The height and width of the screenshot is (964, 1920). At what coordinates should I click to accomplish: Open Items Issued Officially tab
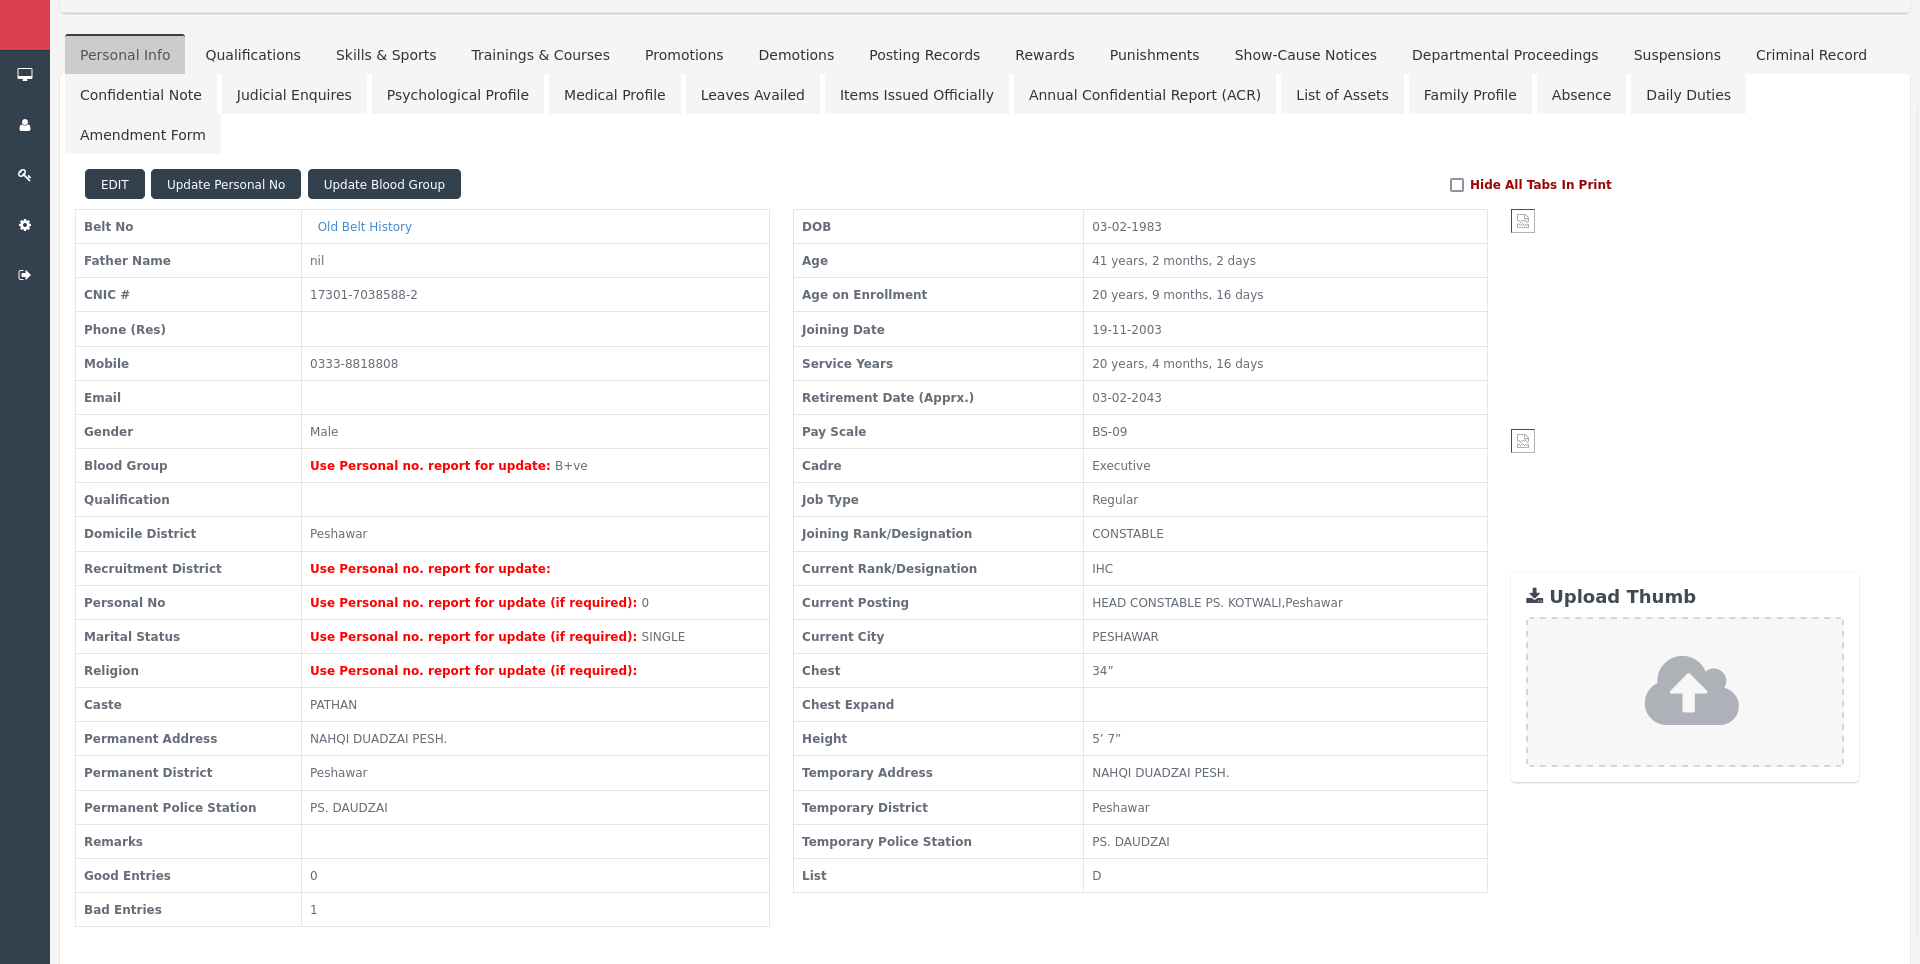917,95
